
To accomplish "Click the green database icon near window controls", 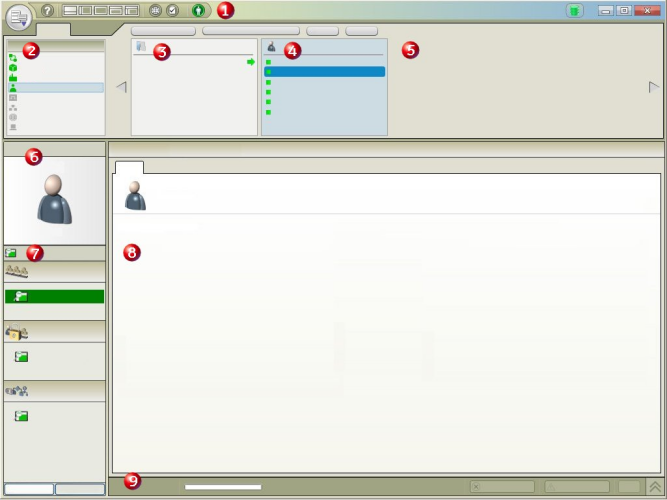I will [574, 11].
